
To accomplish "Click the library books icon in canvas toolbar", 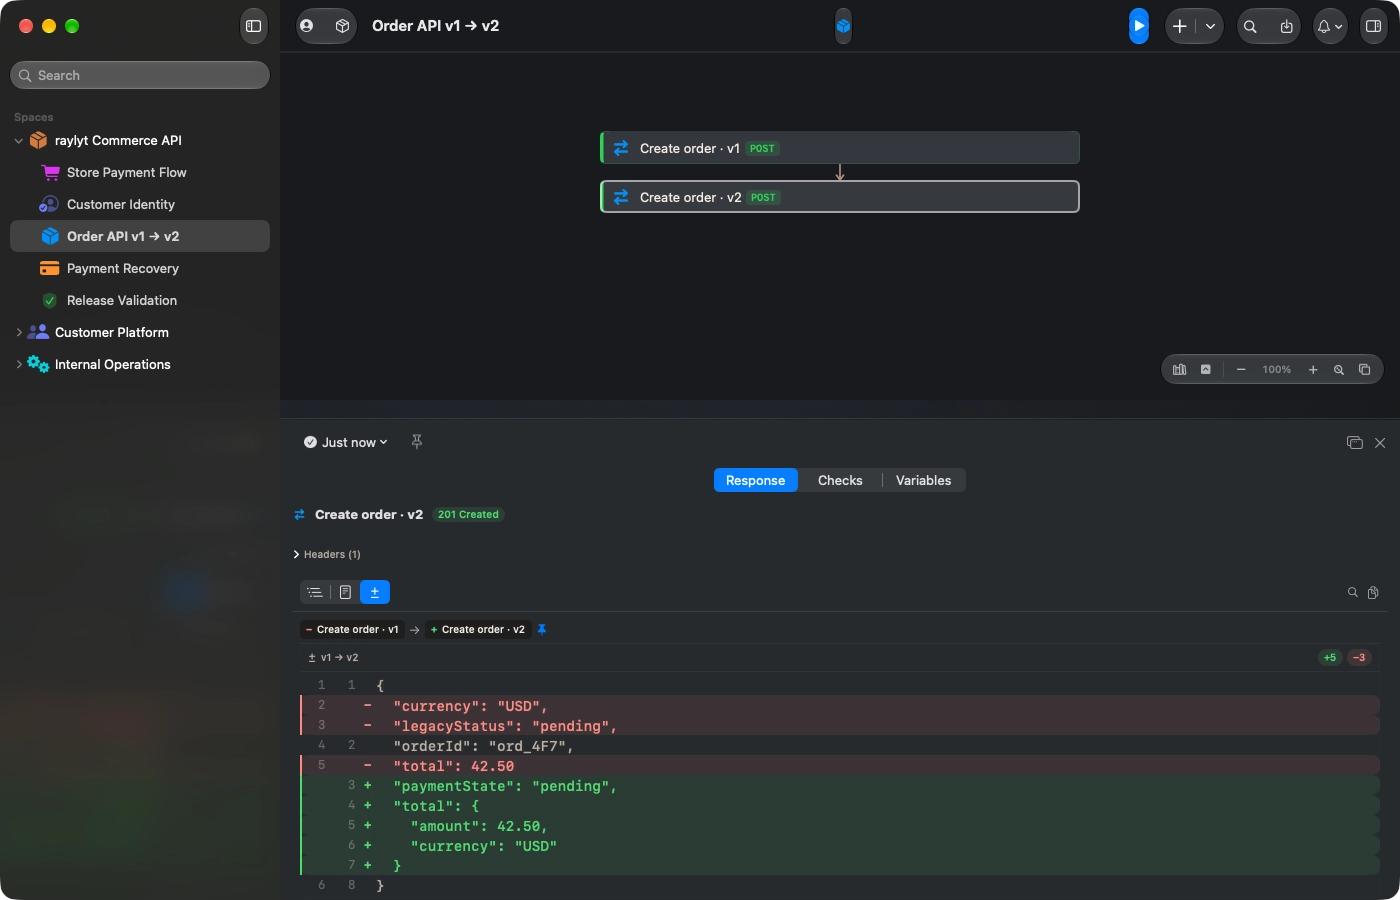I will tap(1180, 370).
